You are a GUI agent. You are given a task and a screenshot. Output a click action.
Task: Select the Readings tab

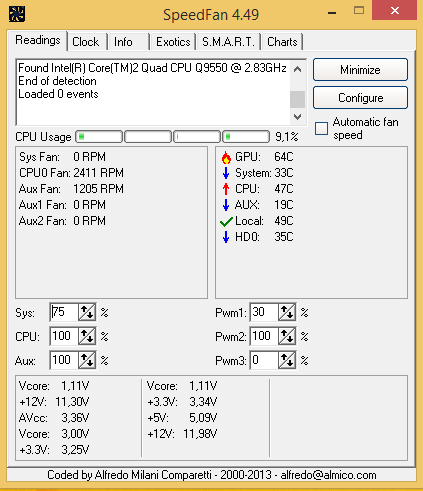point(38,40)
